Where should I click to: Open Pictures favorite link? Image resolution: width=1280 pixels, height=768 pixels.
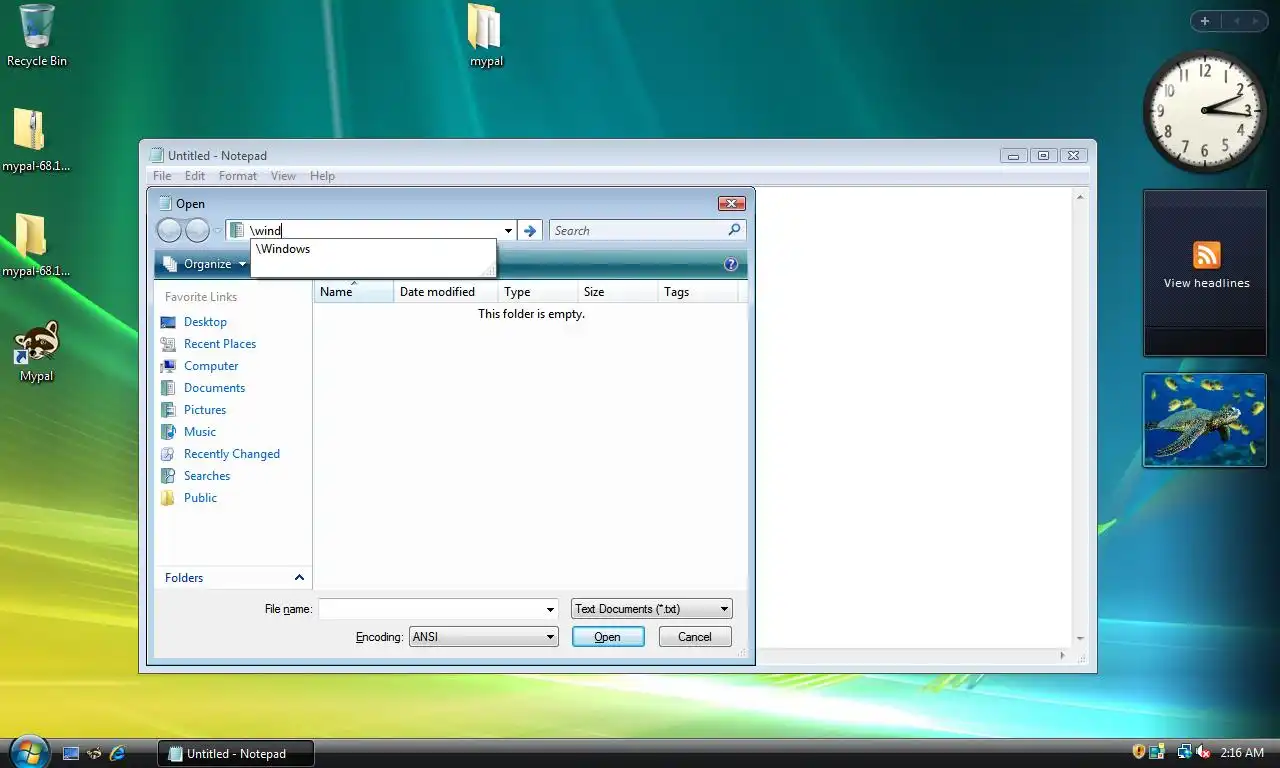point(205,410)
